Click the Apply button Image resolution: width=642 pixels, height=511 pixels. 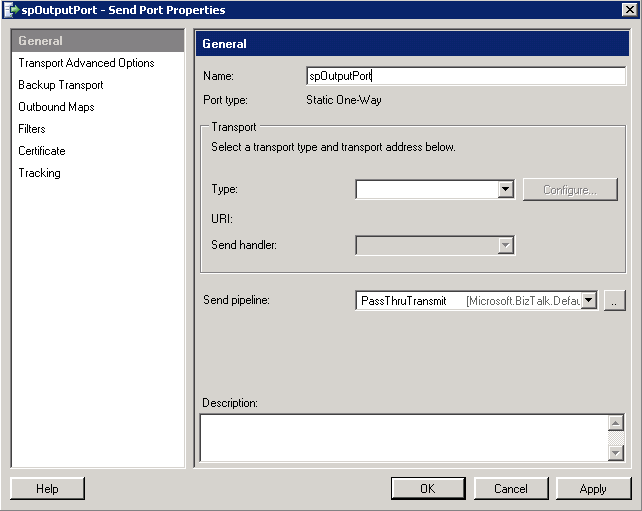593,488
